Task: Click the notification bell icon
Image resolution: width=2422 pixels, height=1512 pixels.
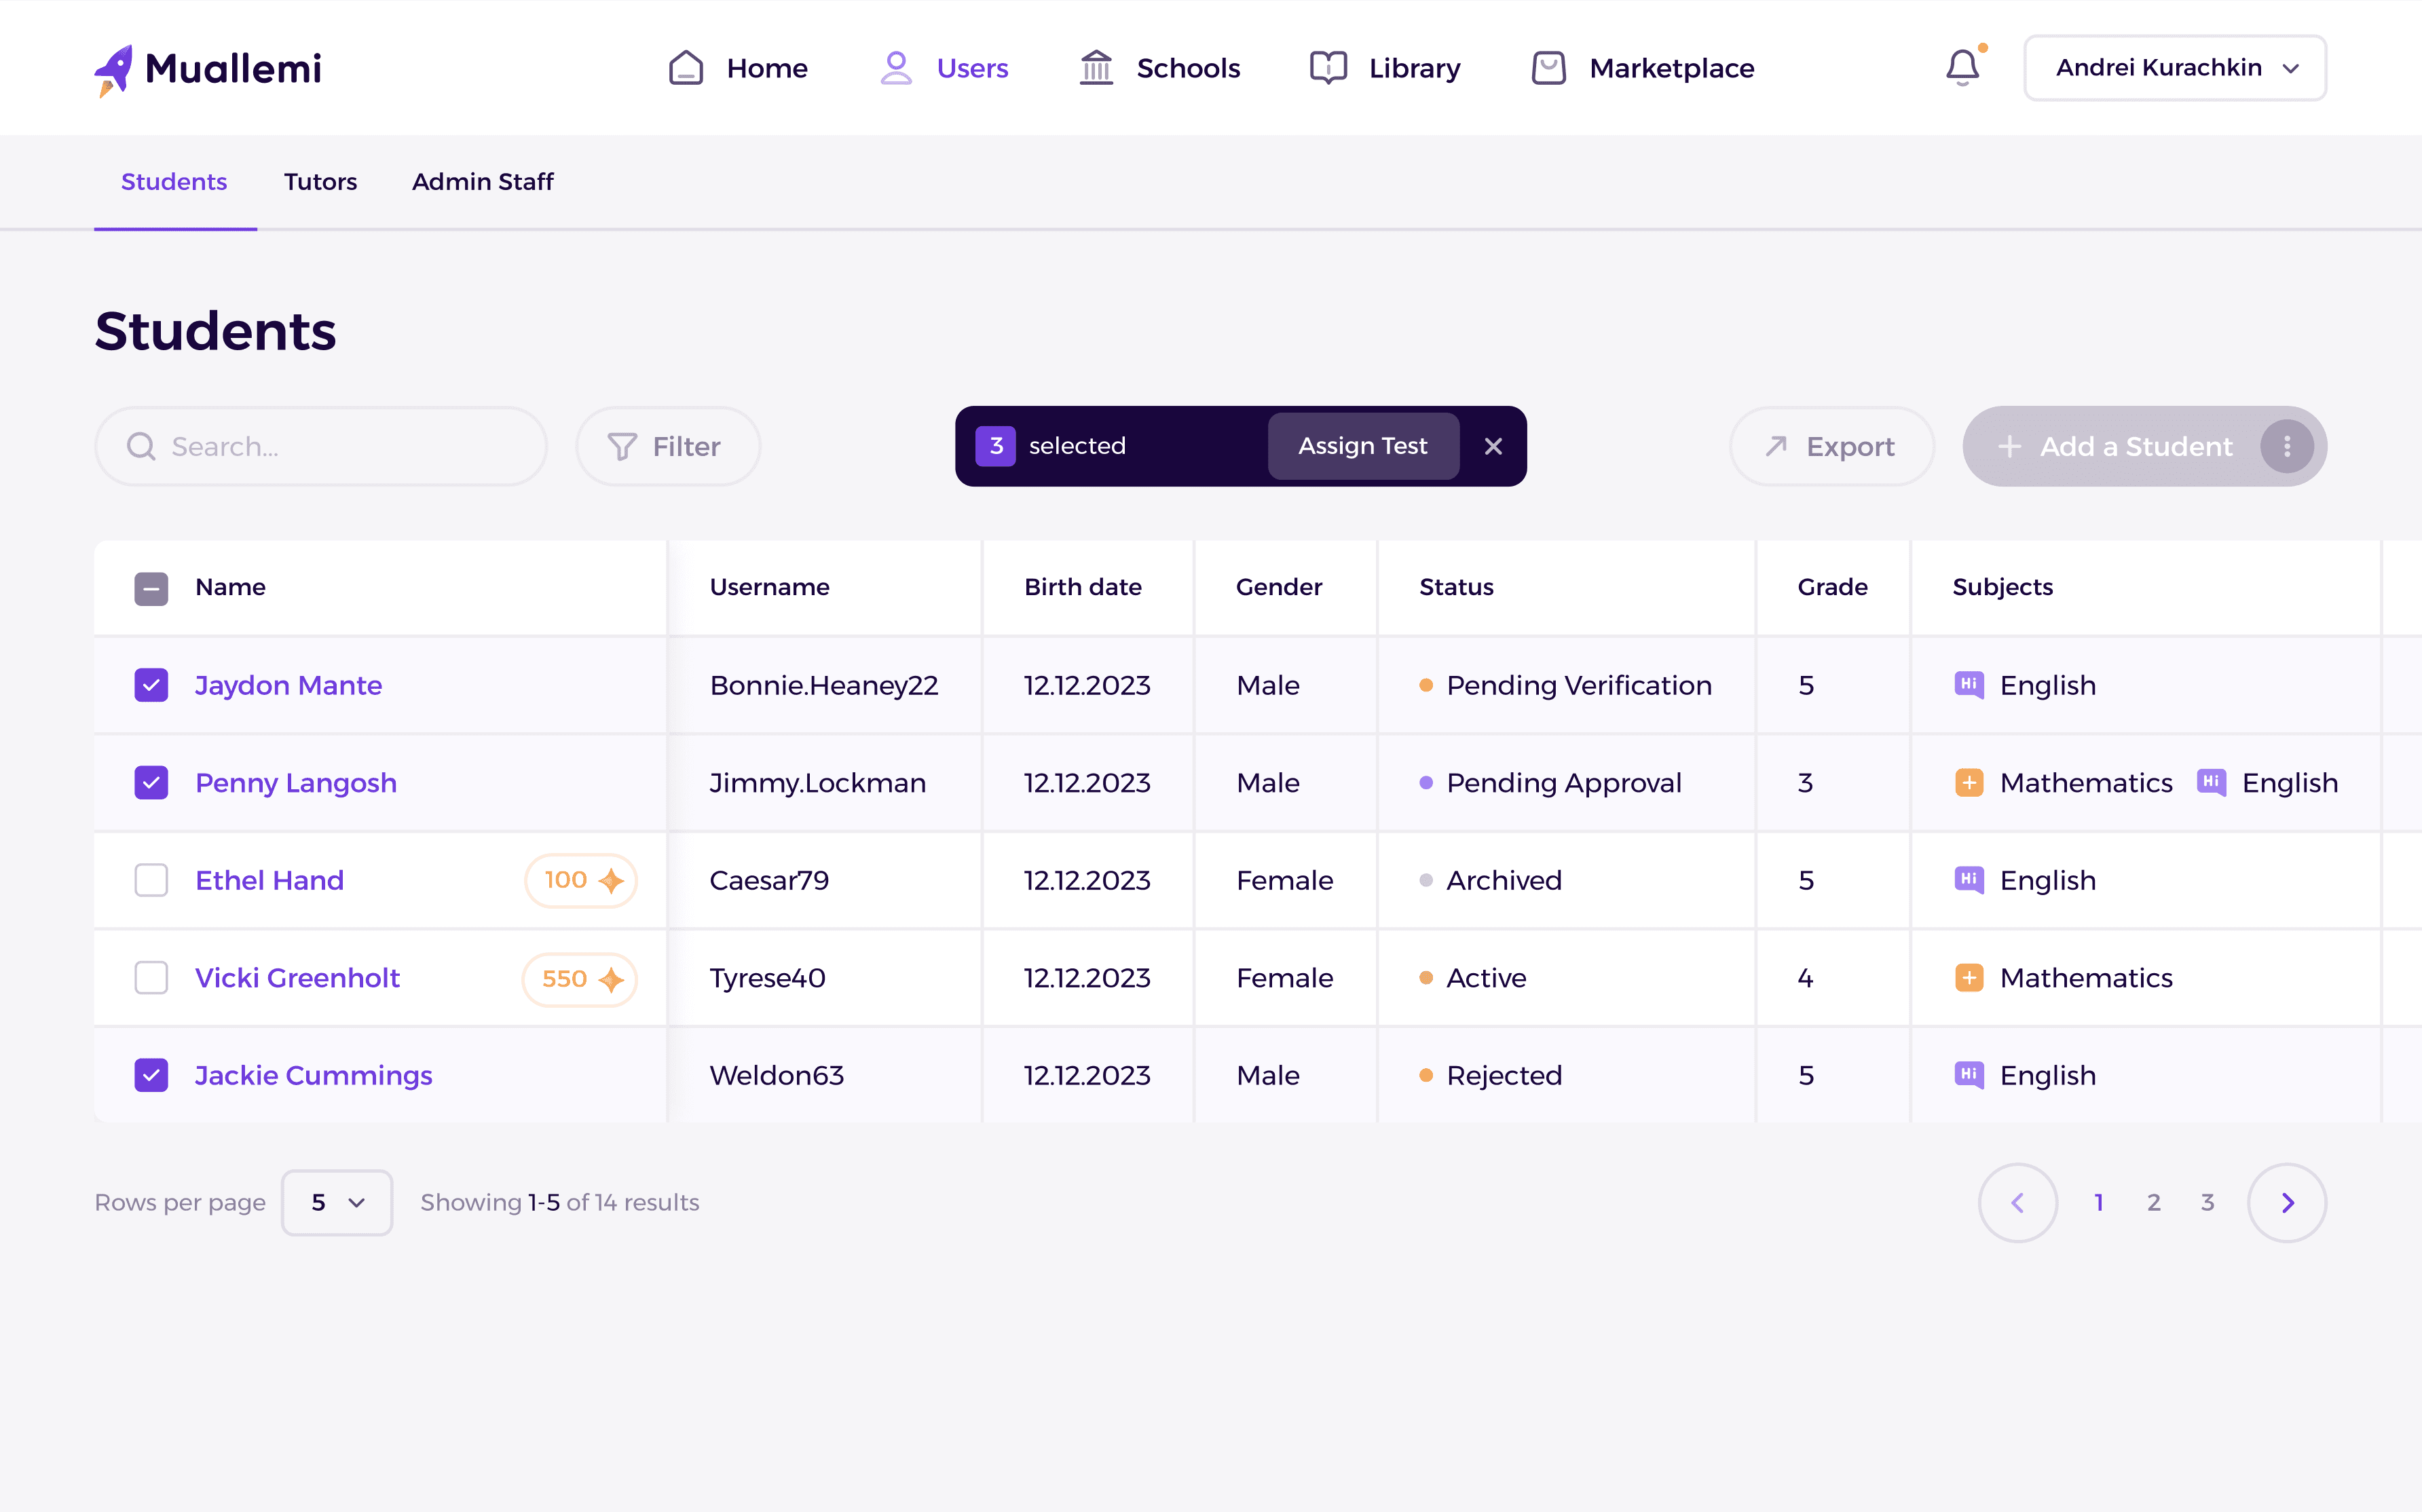Action: tap(1962, 68)
